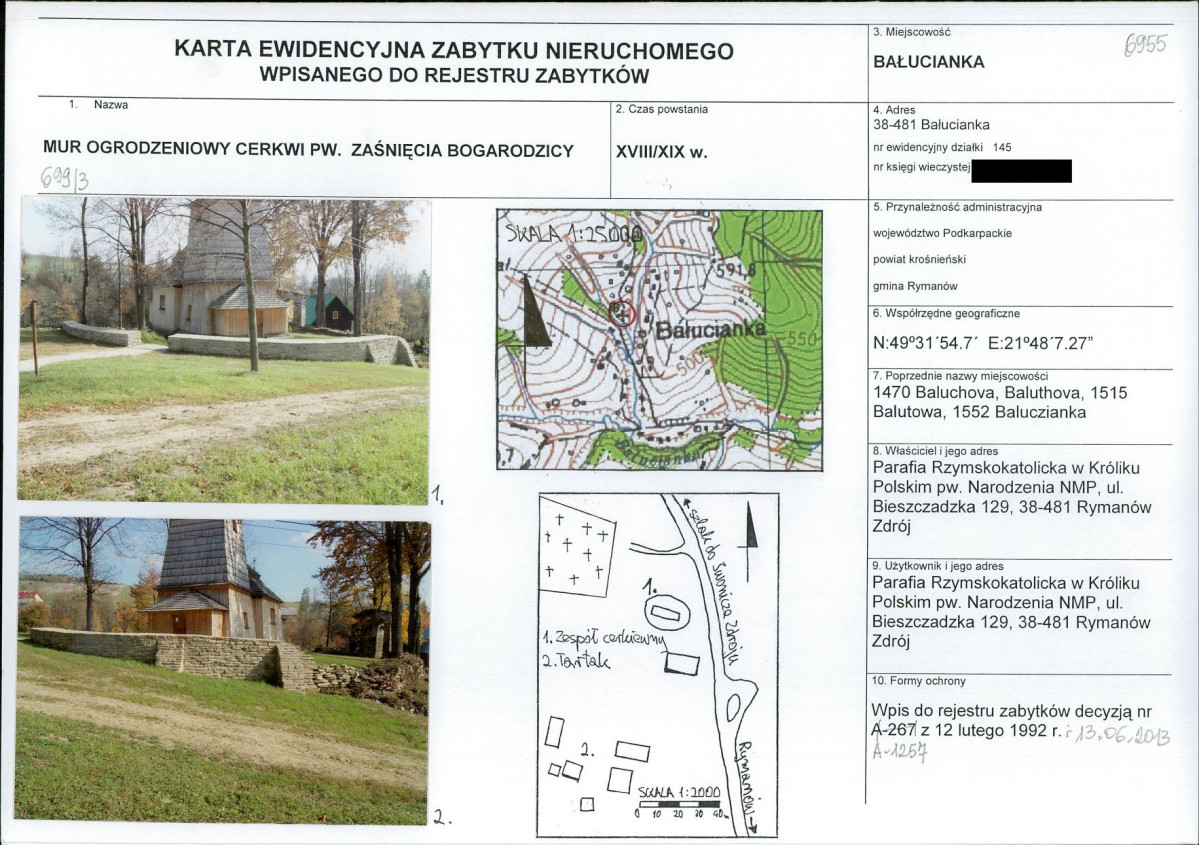
Task: Click the red circle marker on map
Action: pos(622,313)
